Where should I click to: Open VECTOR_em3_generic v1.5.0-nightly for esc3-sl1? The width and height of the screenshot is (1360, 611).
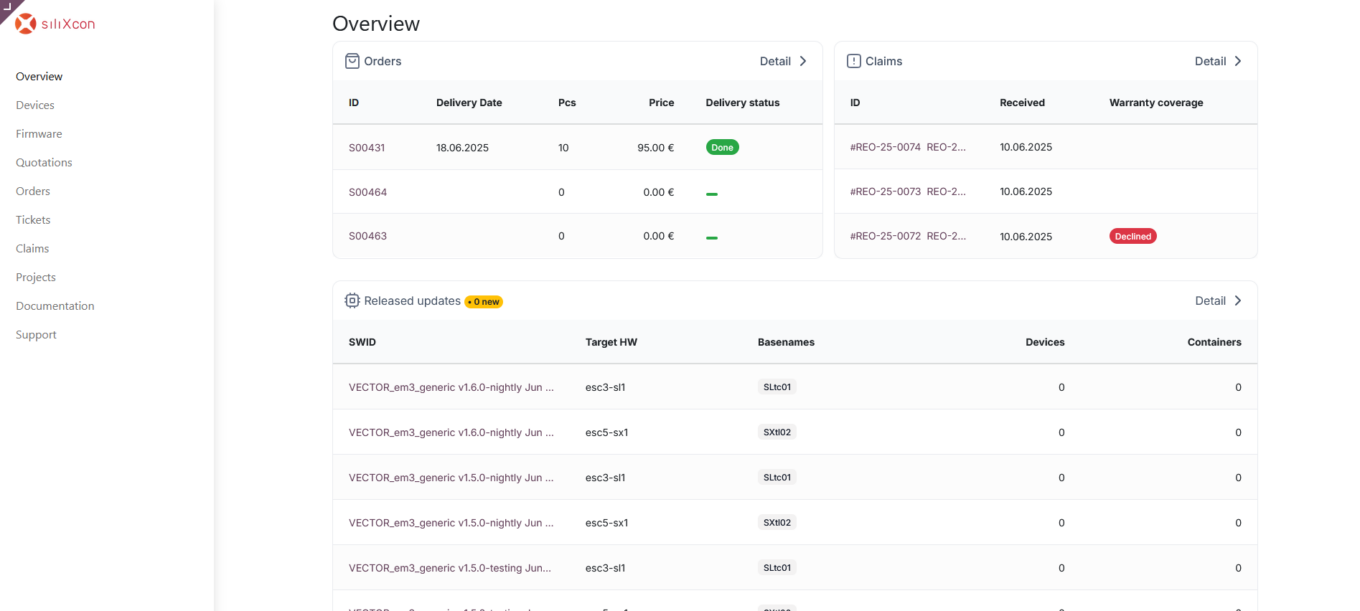click(x=451, y=477)
